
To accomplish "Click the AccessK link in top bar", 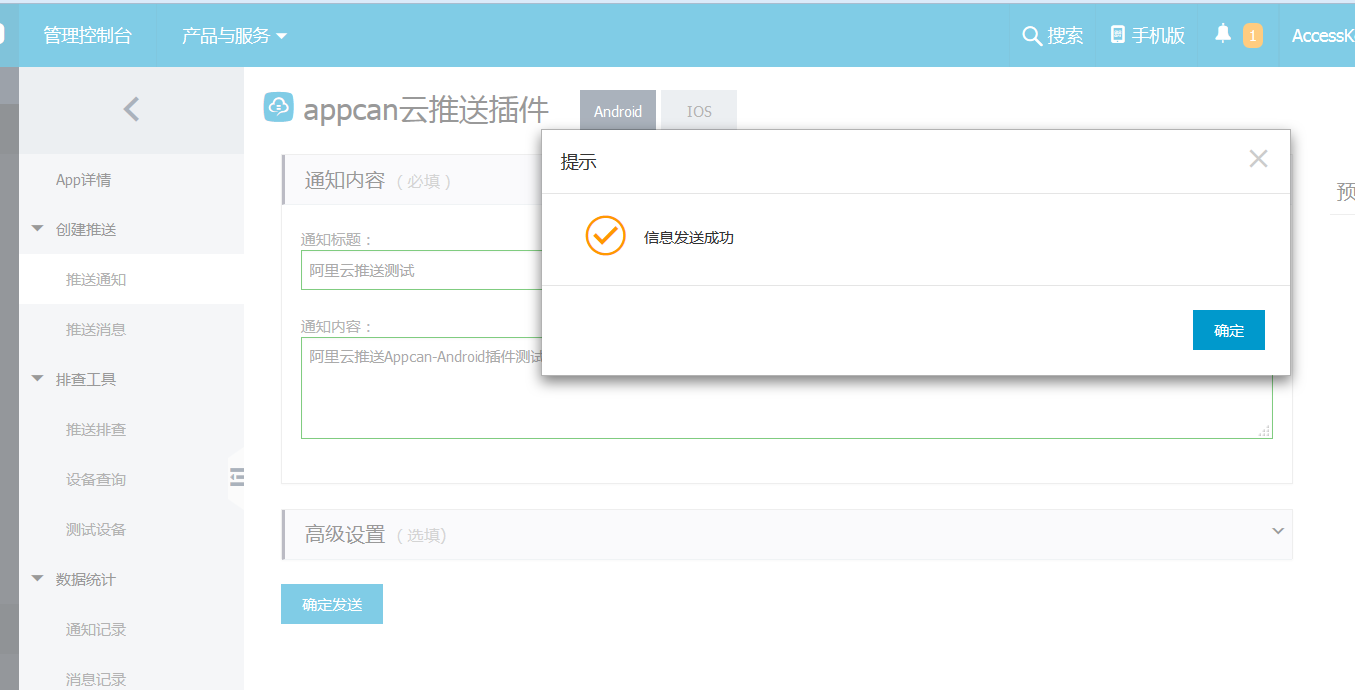I will pos(1323,36).
